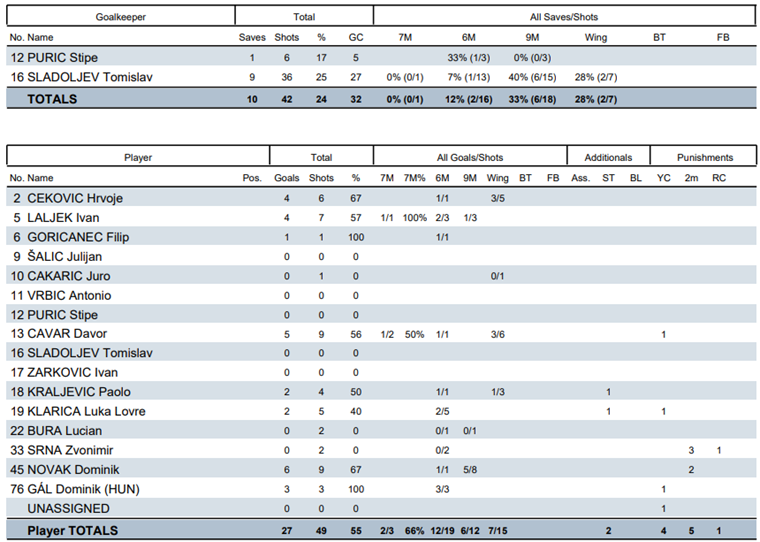The width and height of the screenshot is (760, 542).
Task: Click the 'RC' column header
Action: tap(719, 178)
